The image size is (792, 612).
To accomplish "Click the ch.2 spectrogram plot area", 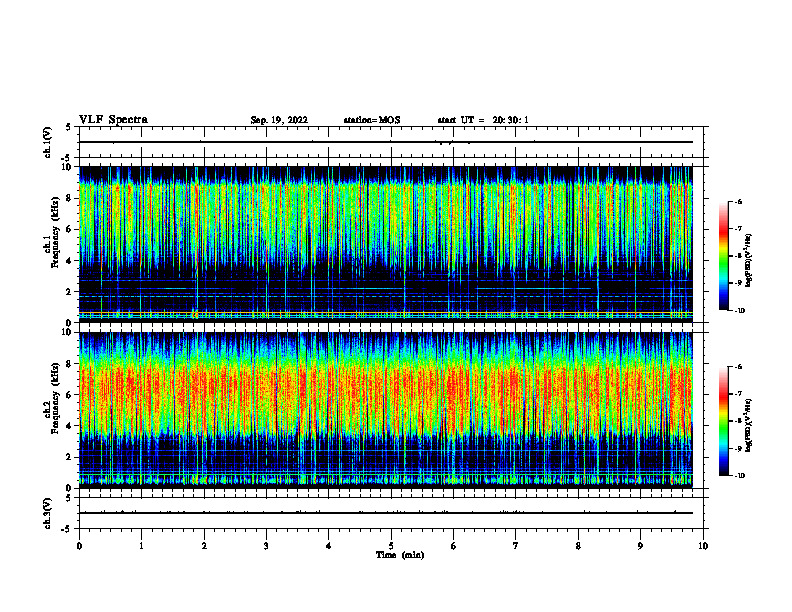I will click(386, 410).
